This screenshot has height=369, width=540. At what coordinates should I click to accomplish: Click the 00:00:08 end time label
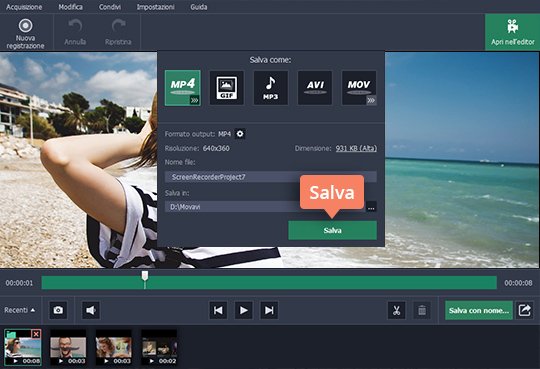[x=518, y=283]
